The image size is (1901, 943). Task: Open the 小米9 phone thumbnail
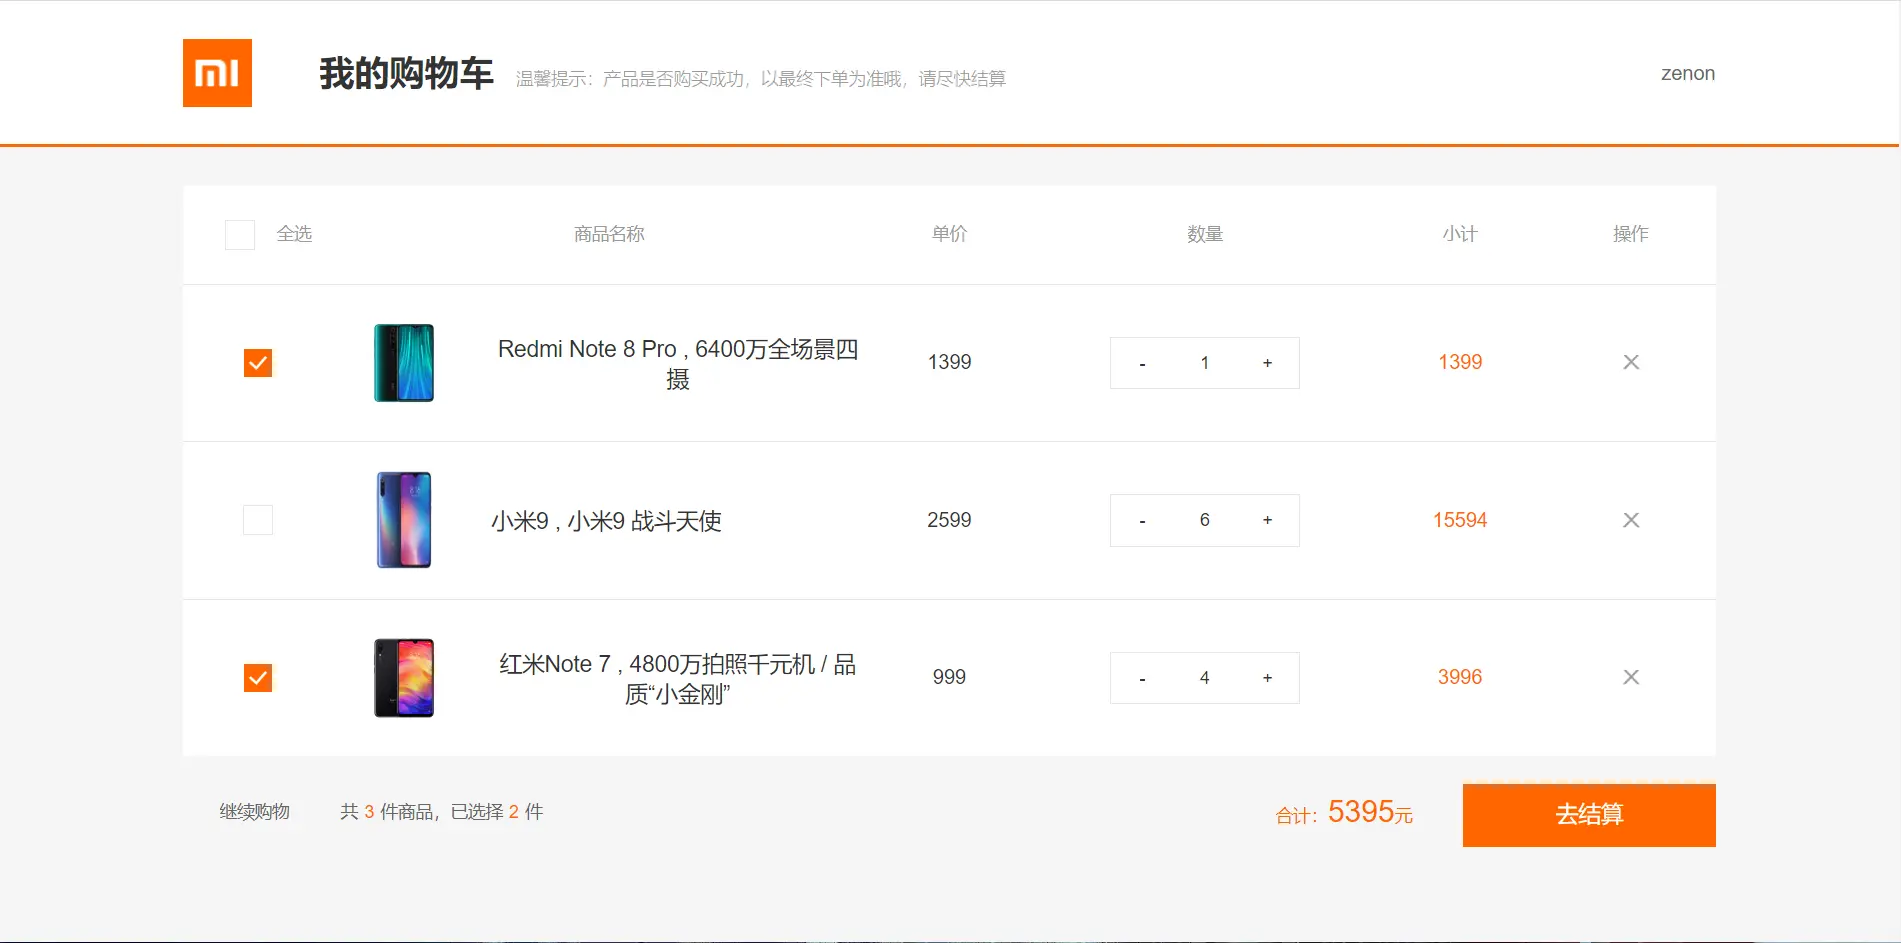404,520
